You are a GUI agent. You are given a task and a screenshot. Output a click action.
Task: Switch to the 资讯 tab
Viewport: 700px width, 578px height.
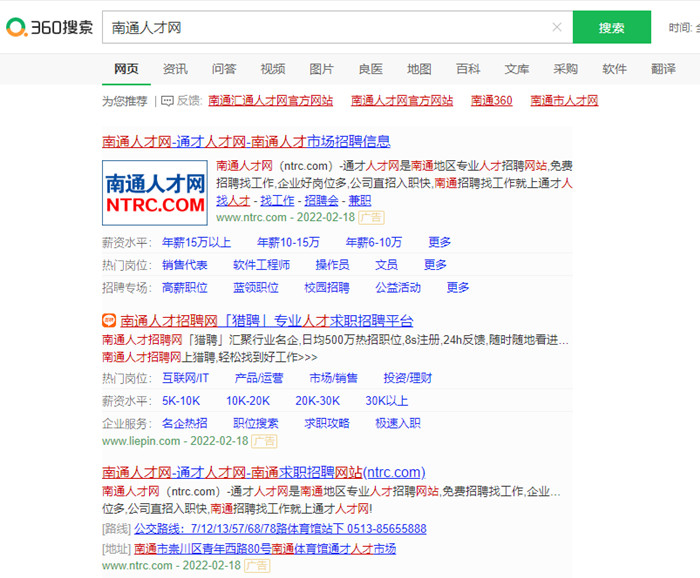tap(175, 69)
